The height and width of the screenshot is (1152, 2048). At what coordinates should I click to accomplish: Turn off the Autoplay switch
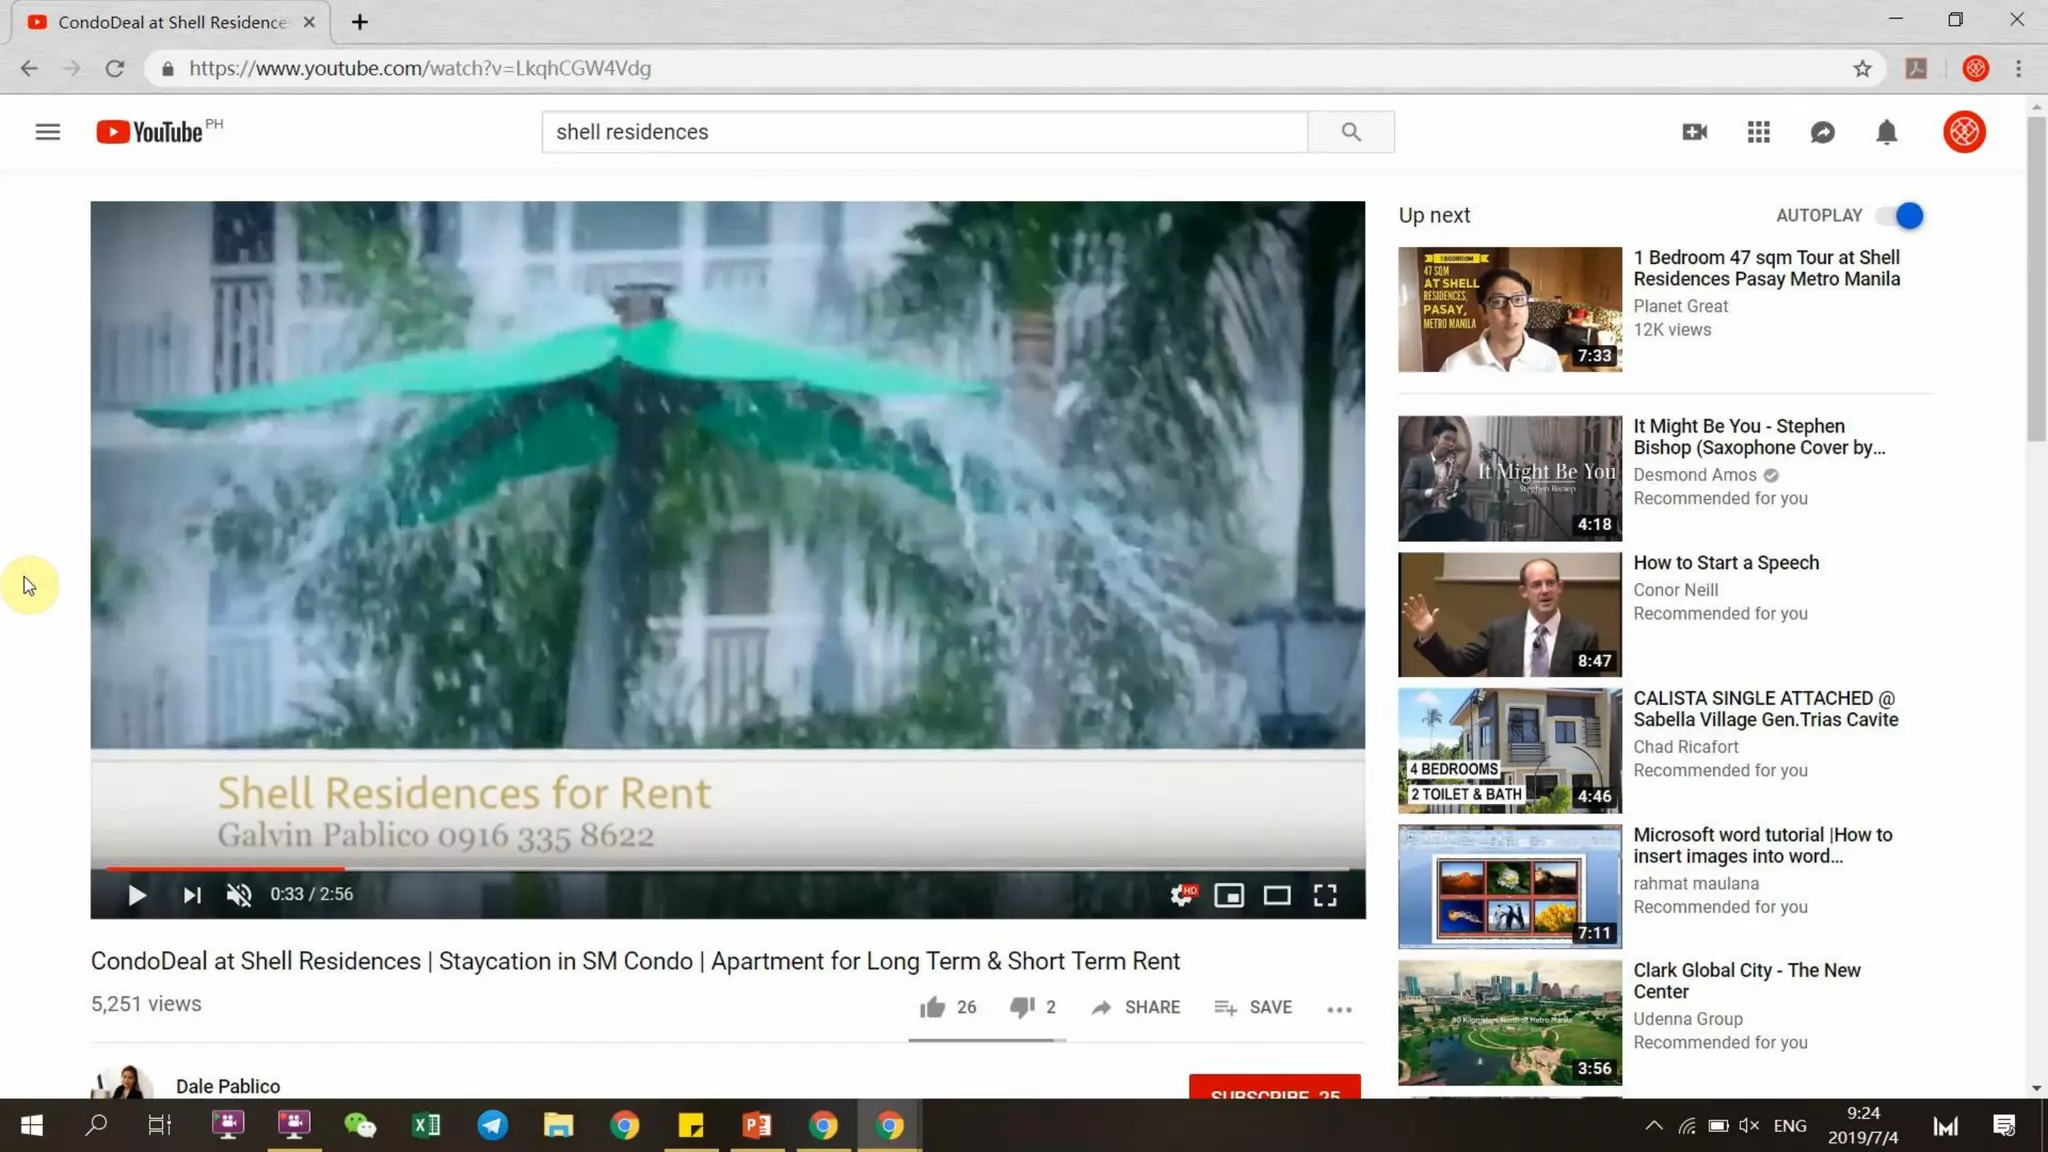point(1901,215)
